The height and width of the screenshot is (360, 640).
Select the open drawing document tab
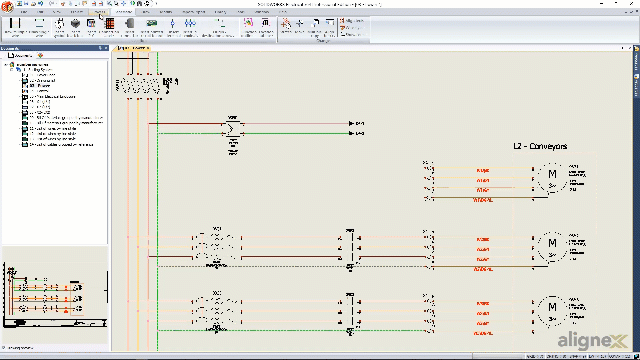click(133, 48)
